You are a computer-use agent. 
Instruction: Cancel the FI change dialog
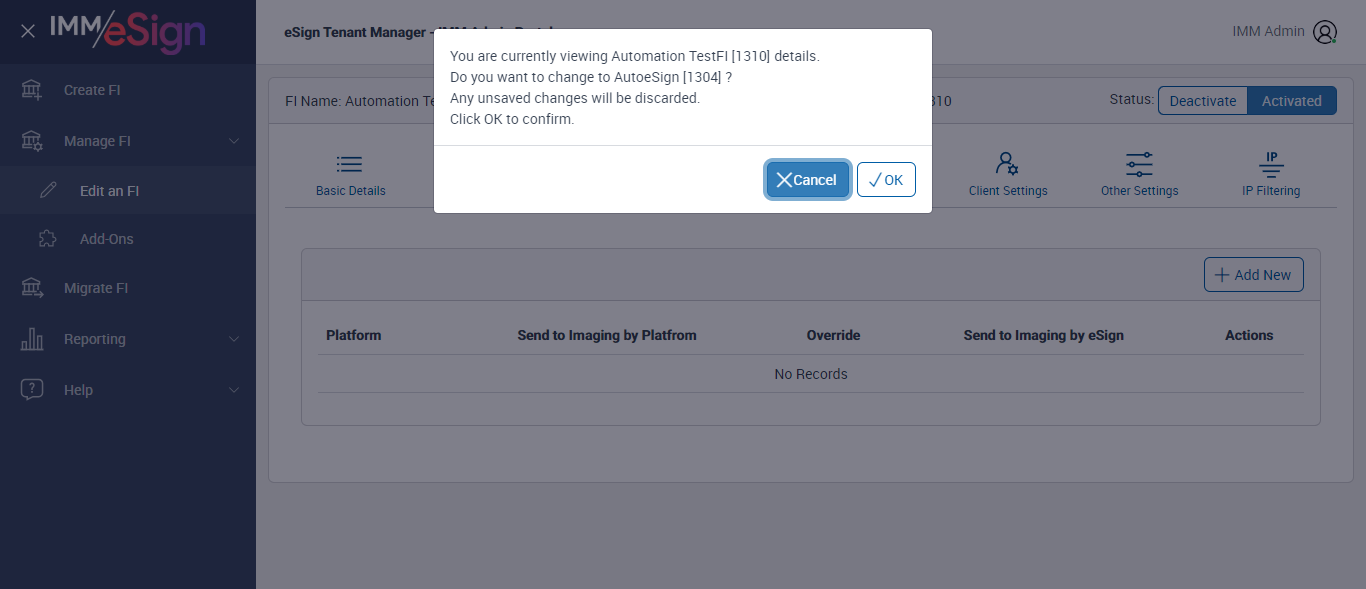coord(808,180)
